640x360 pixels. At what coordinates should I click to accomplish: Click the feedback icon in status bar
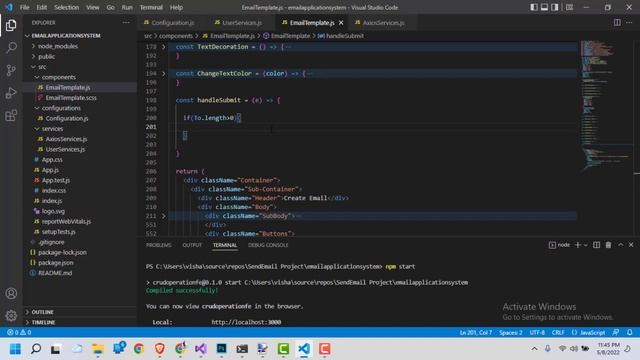coord(616,332)
